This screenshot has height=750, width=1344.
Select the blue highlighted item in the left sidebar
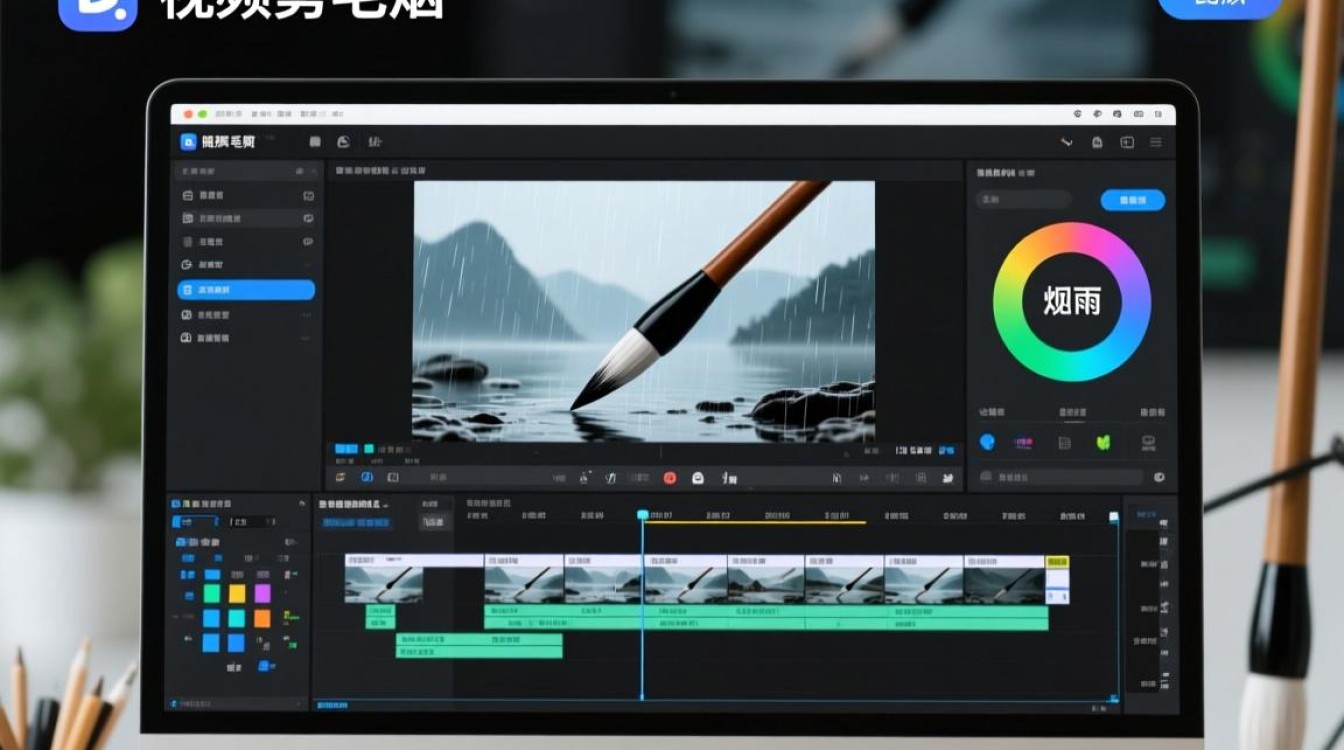click(x=246, y=290)
